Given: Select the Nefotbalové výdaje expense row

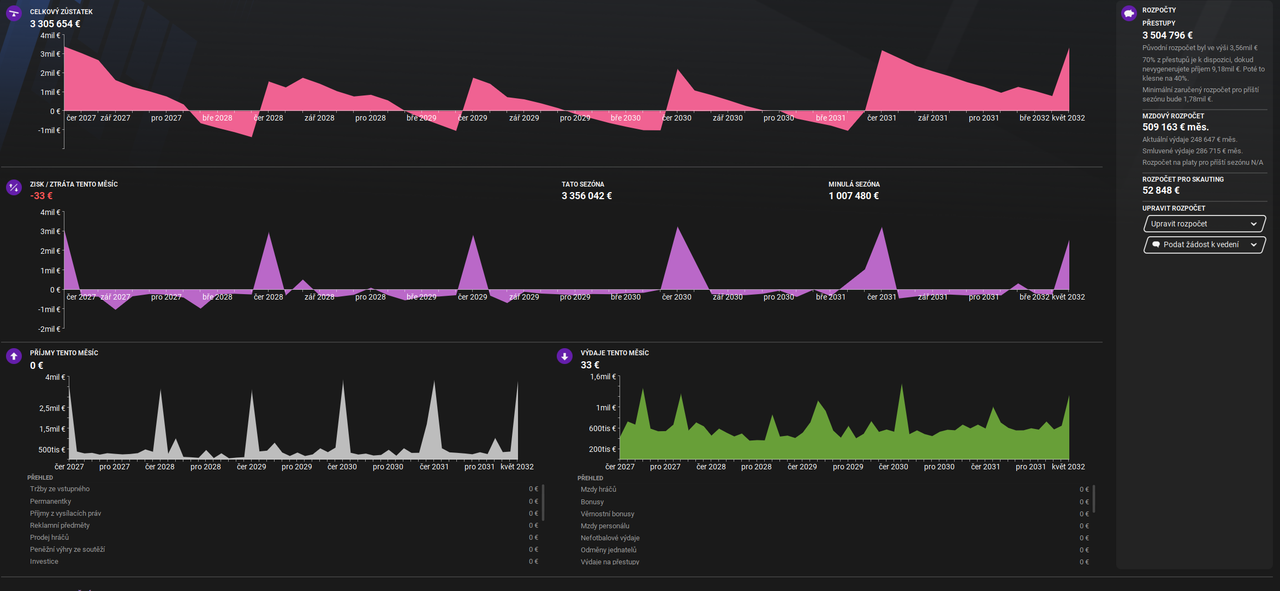Looking at the screenshot, I should coord(835,537).
